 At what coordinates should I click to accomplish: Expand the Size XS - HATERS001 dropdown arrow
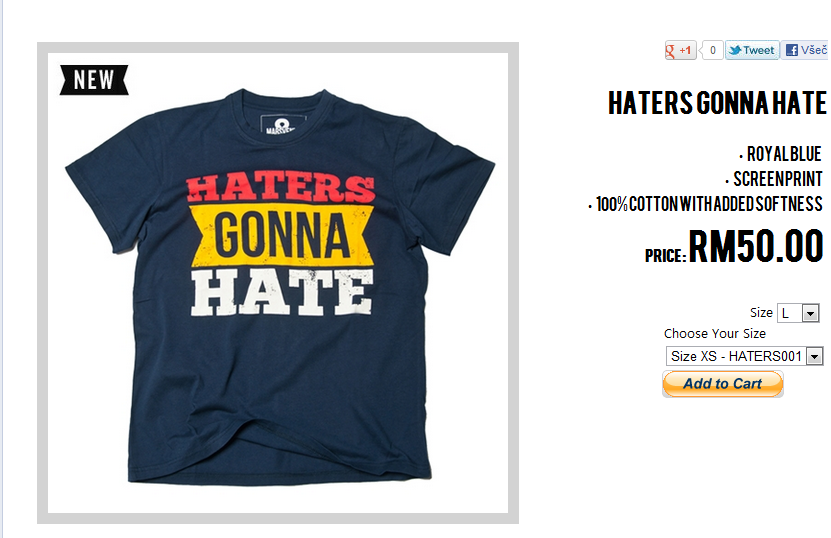pyautogui.click(x=815, y=356)
